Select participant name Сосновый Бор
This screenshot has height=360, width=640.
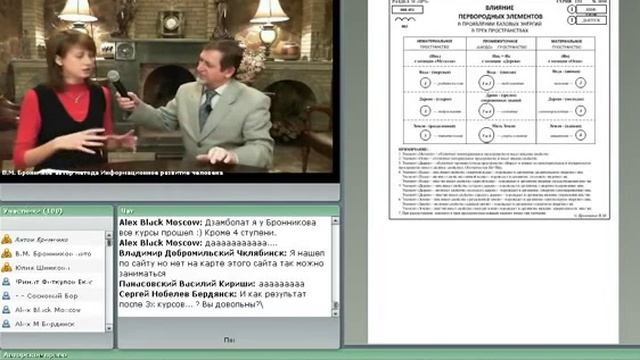click(47, 296)
